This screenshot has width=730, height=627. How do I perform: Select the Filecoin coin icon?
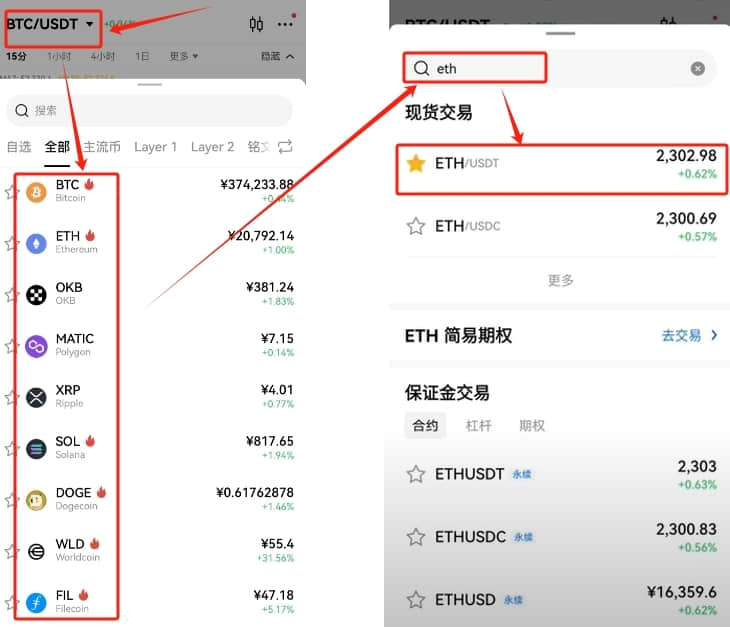[x=36, y=603]
